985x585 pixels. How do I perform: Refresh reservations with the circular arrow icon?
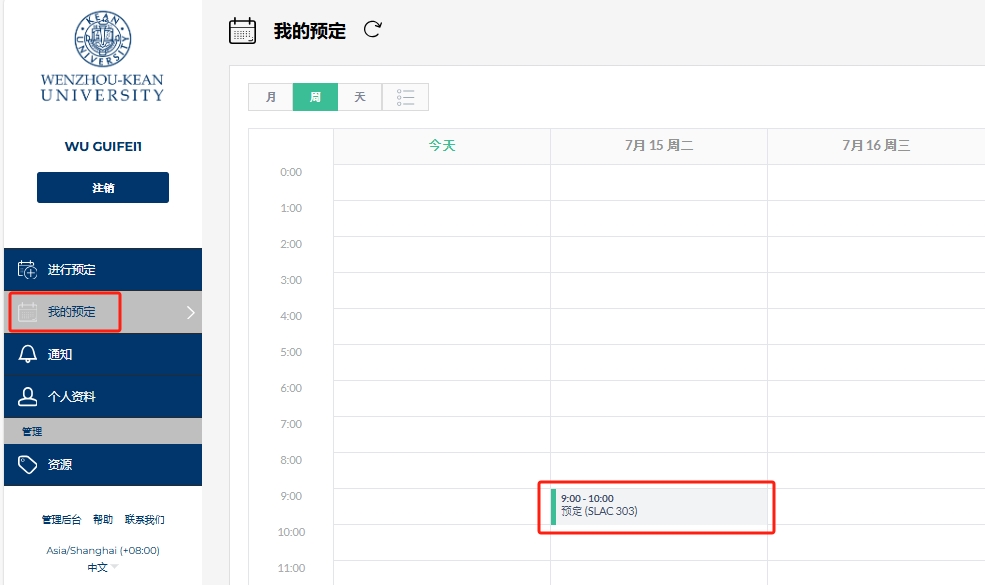click(x=373, y=29)
